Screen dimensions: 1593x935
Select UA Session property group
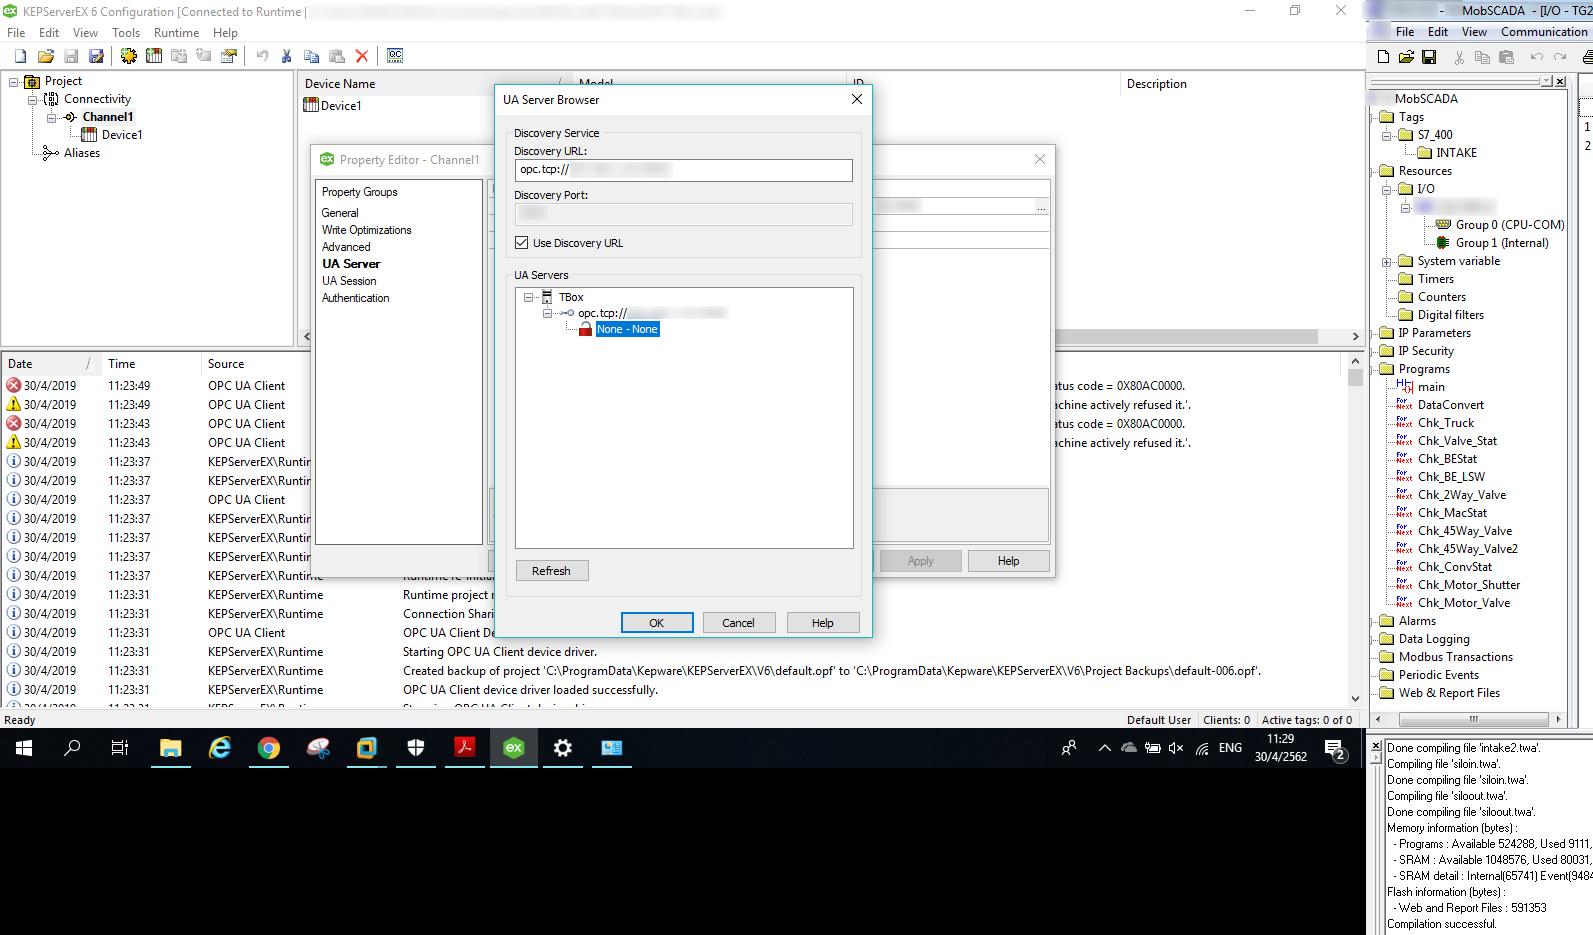(349, 281)
